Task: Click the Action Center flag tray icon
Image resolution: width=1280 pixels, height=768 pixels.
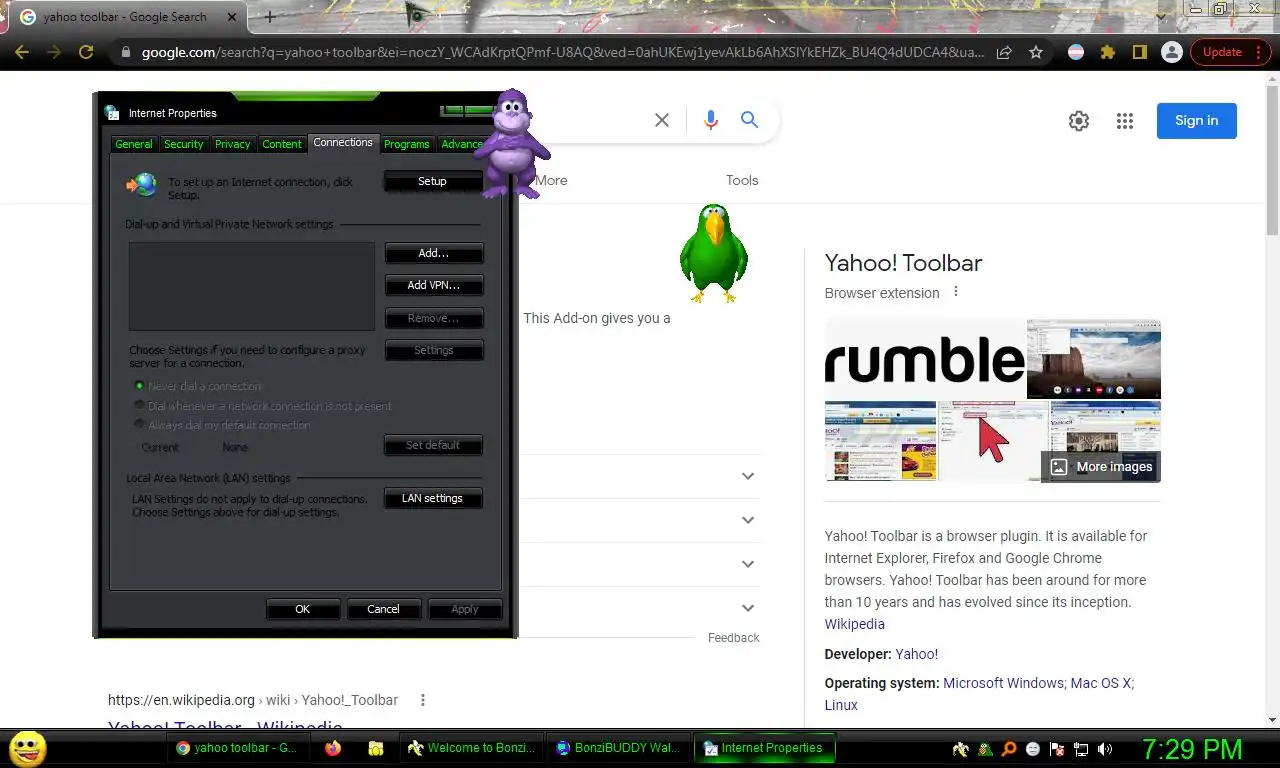Action: pos(1057,748)
